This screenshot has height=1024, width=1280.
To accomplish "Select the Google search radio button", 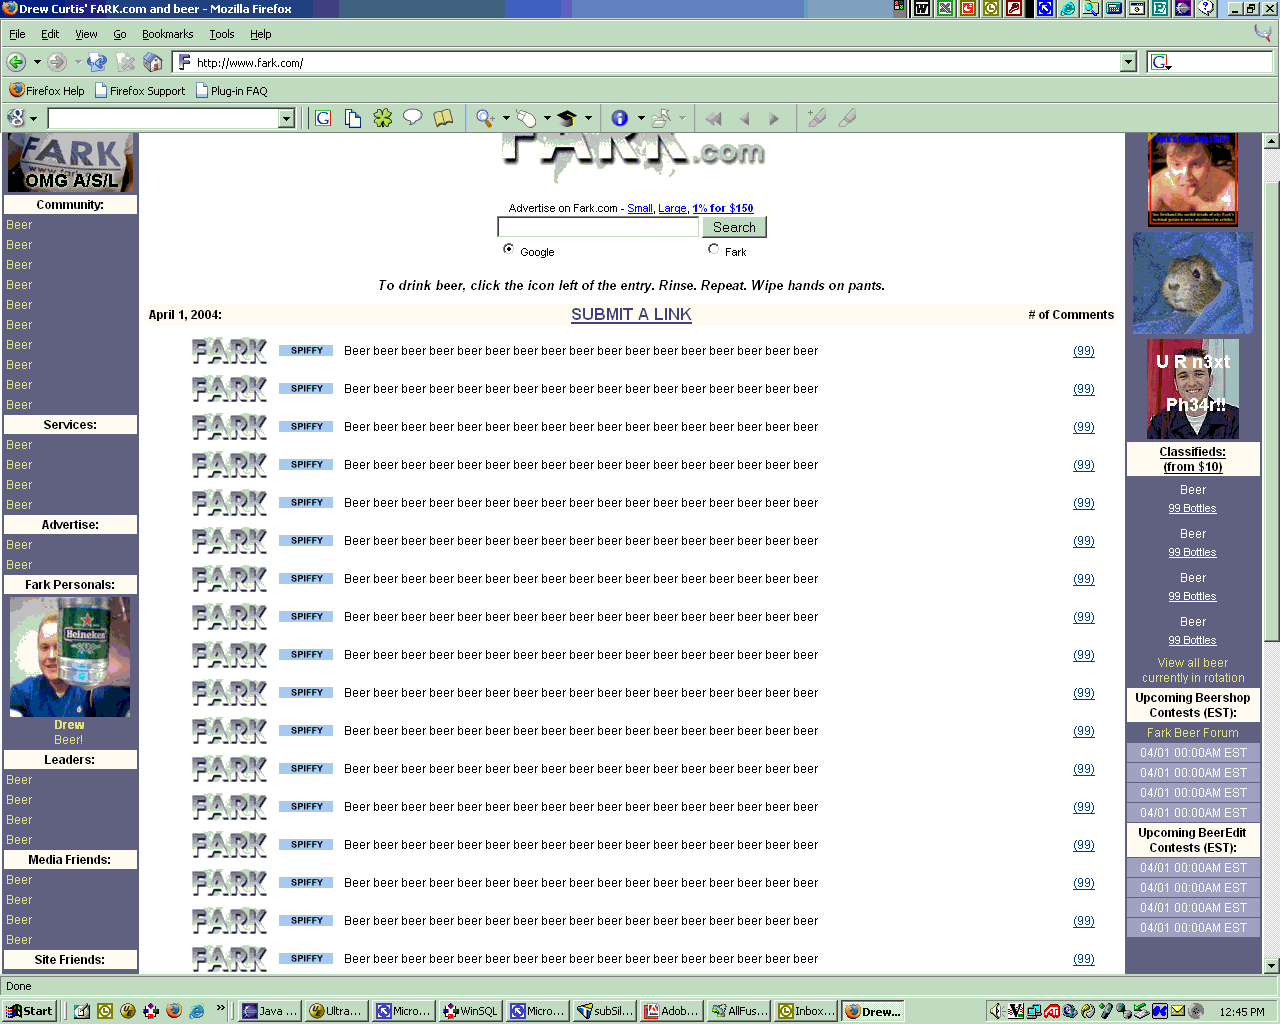I will tap(509, 249).
